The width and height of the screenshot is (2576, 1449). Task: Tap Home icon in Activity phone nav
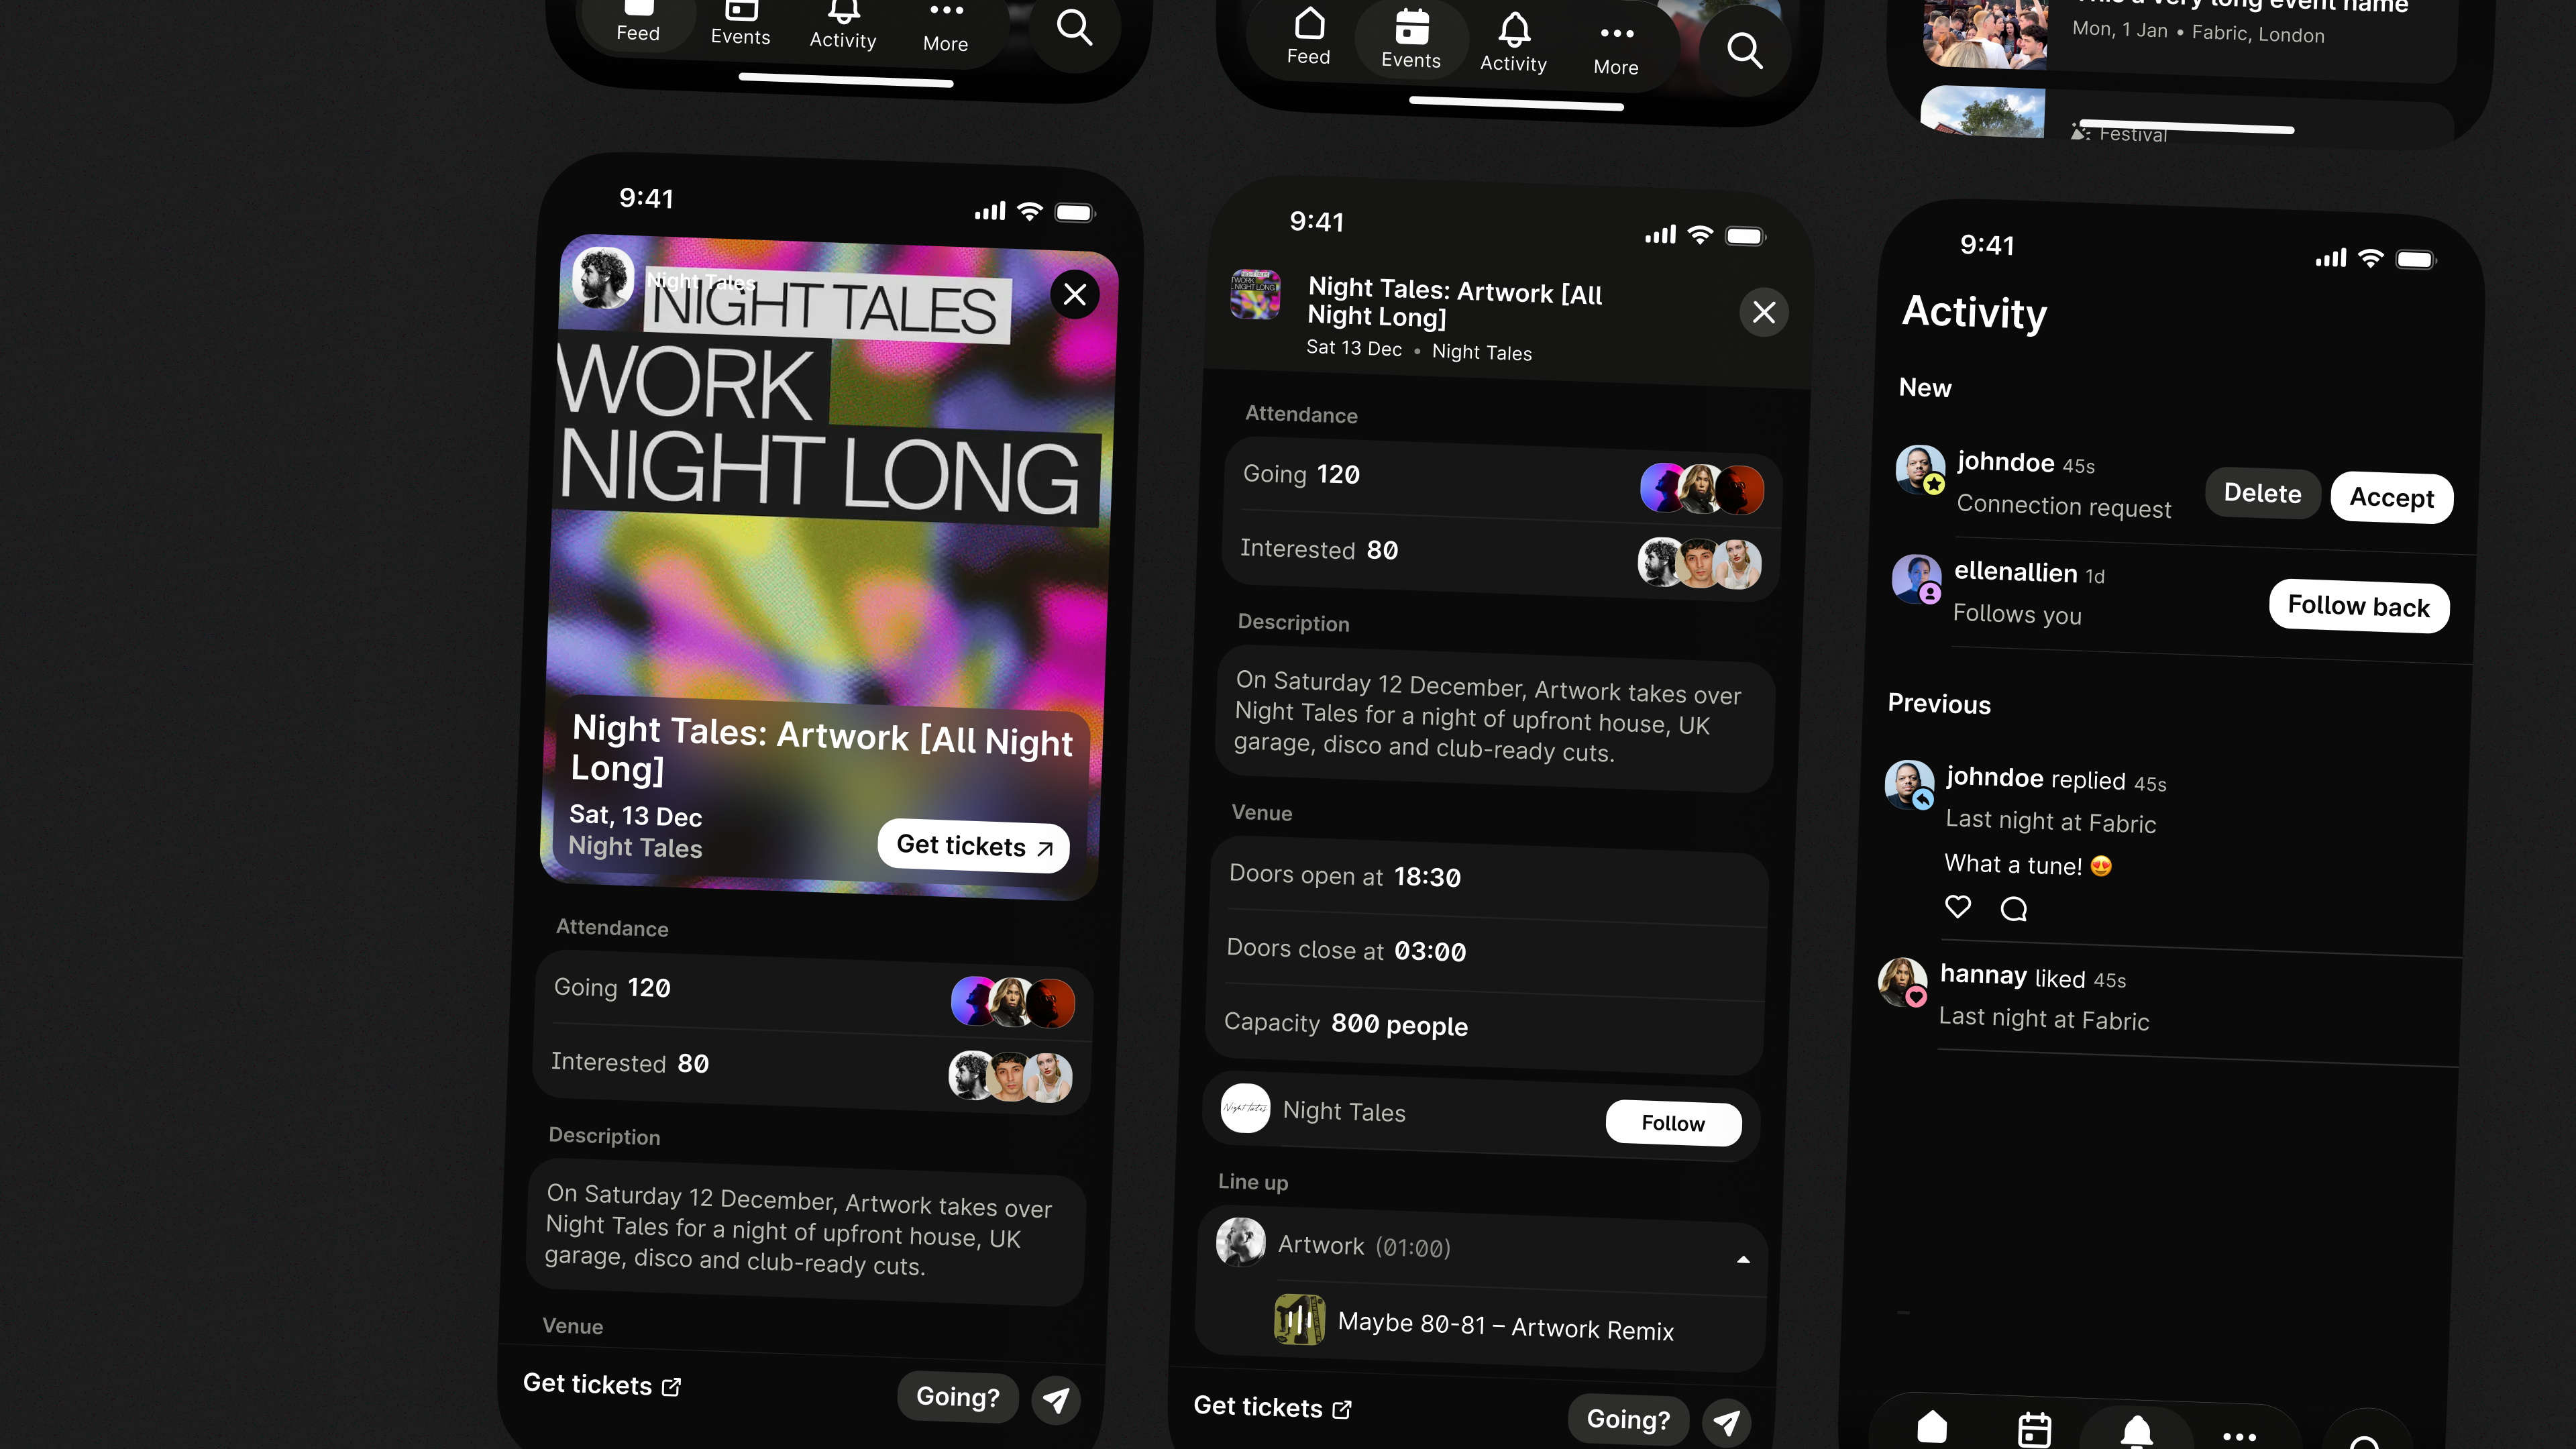[x=1932, y=1427]
